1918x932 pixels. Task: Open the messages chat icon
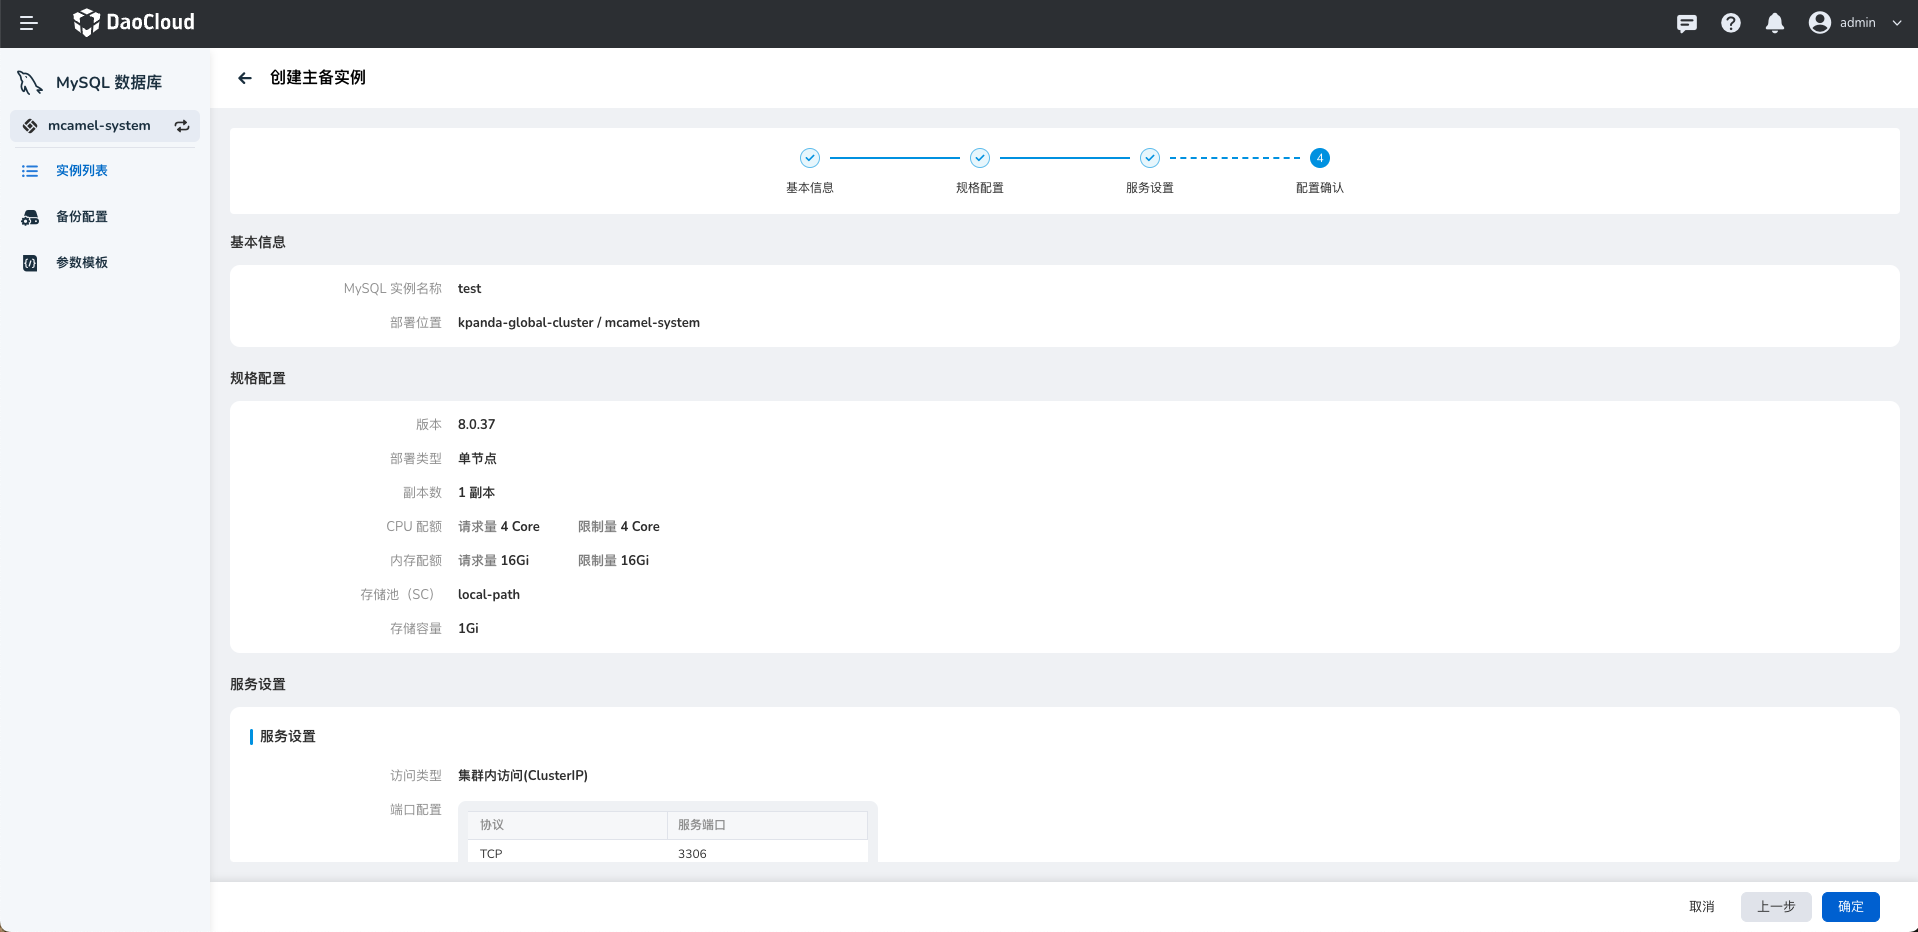coord(1686,23)
